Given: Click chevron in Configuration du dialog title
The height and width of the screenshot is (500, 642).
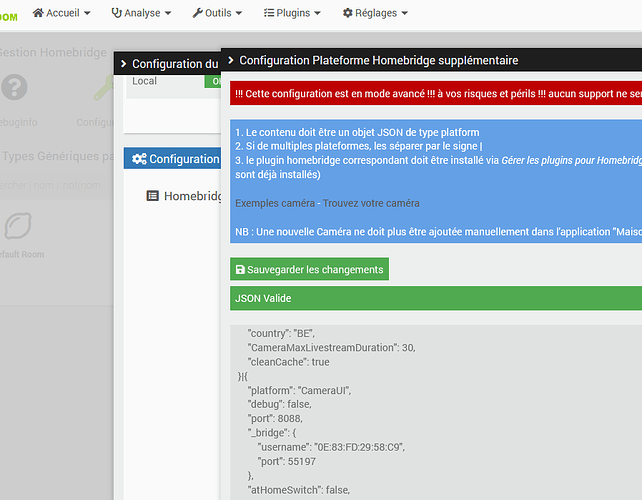Looking at the screenshot, I should 123,63.
